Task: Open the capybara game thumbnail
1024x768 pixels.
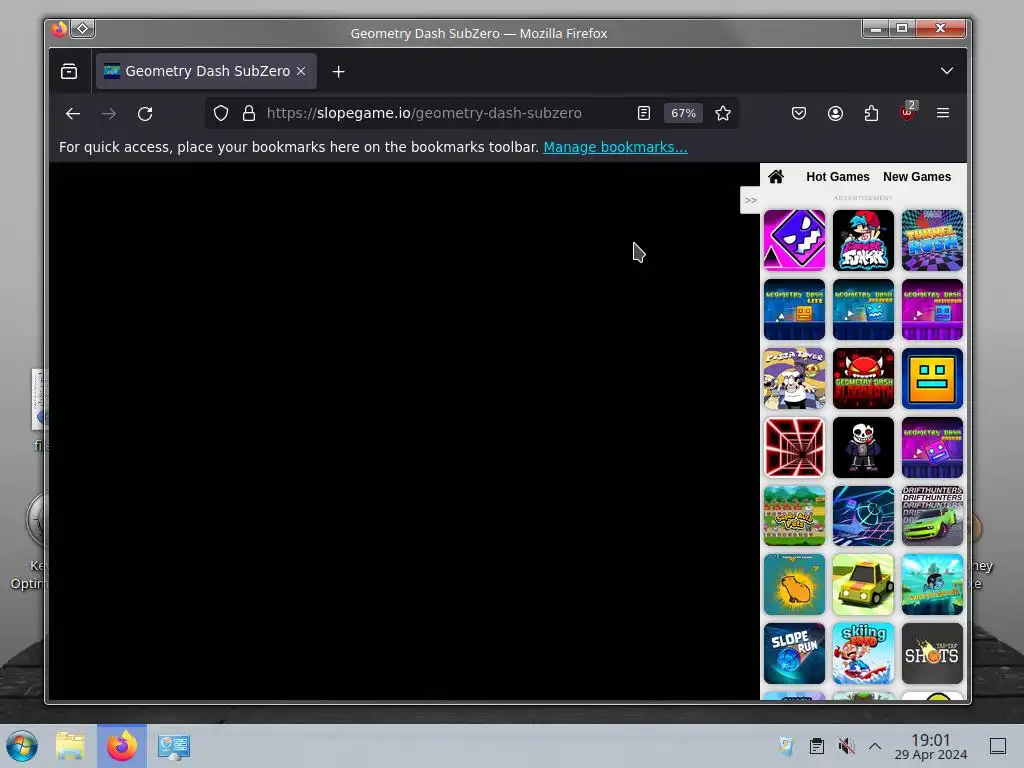Action: pyautogui.click(x=794, y=584)
